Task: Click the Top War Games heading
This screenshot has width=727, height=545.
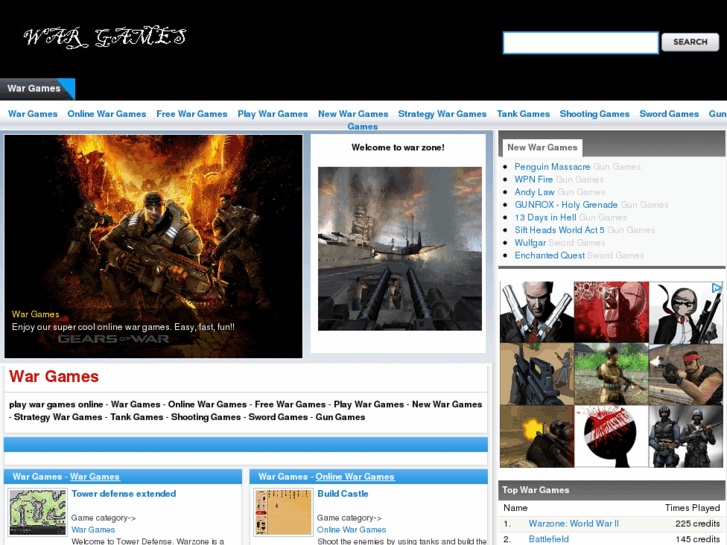Action: [536, 490]
